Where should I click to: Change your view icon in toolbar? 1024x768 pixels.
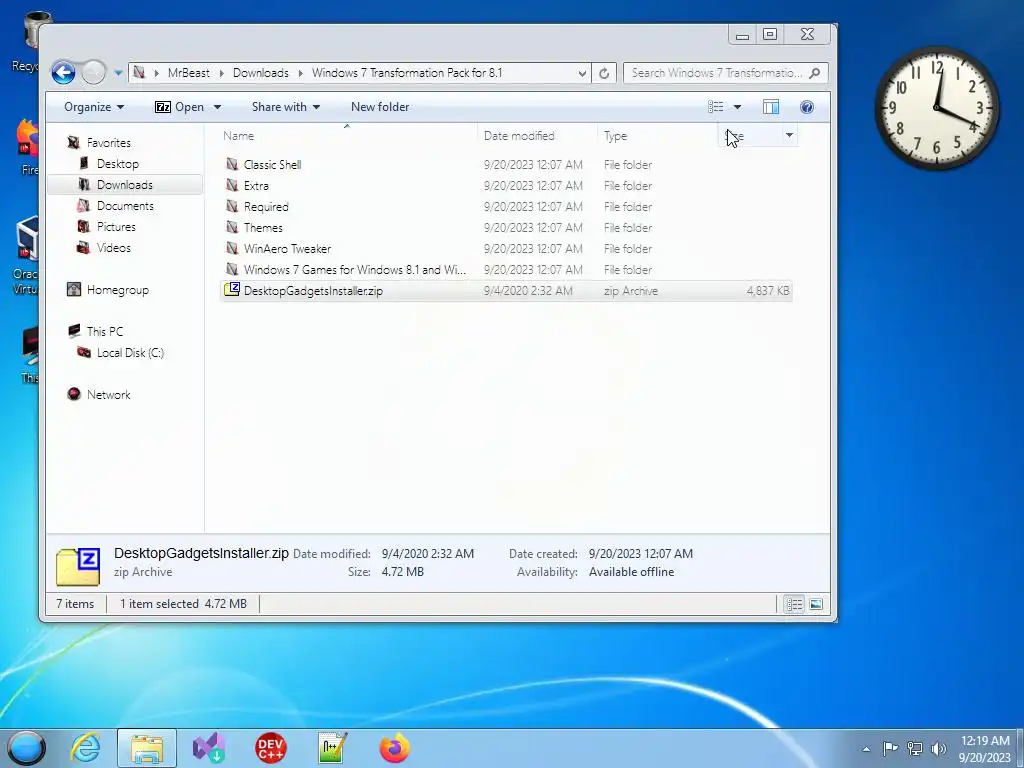(716, 107)
